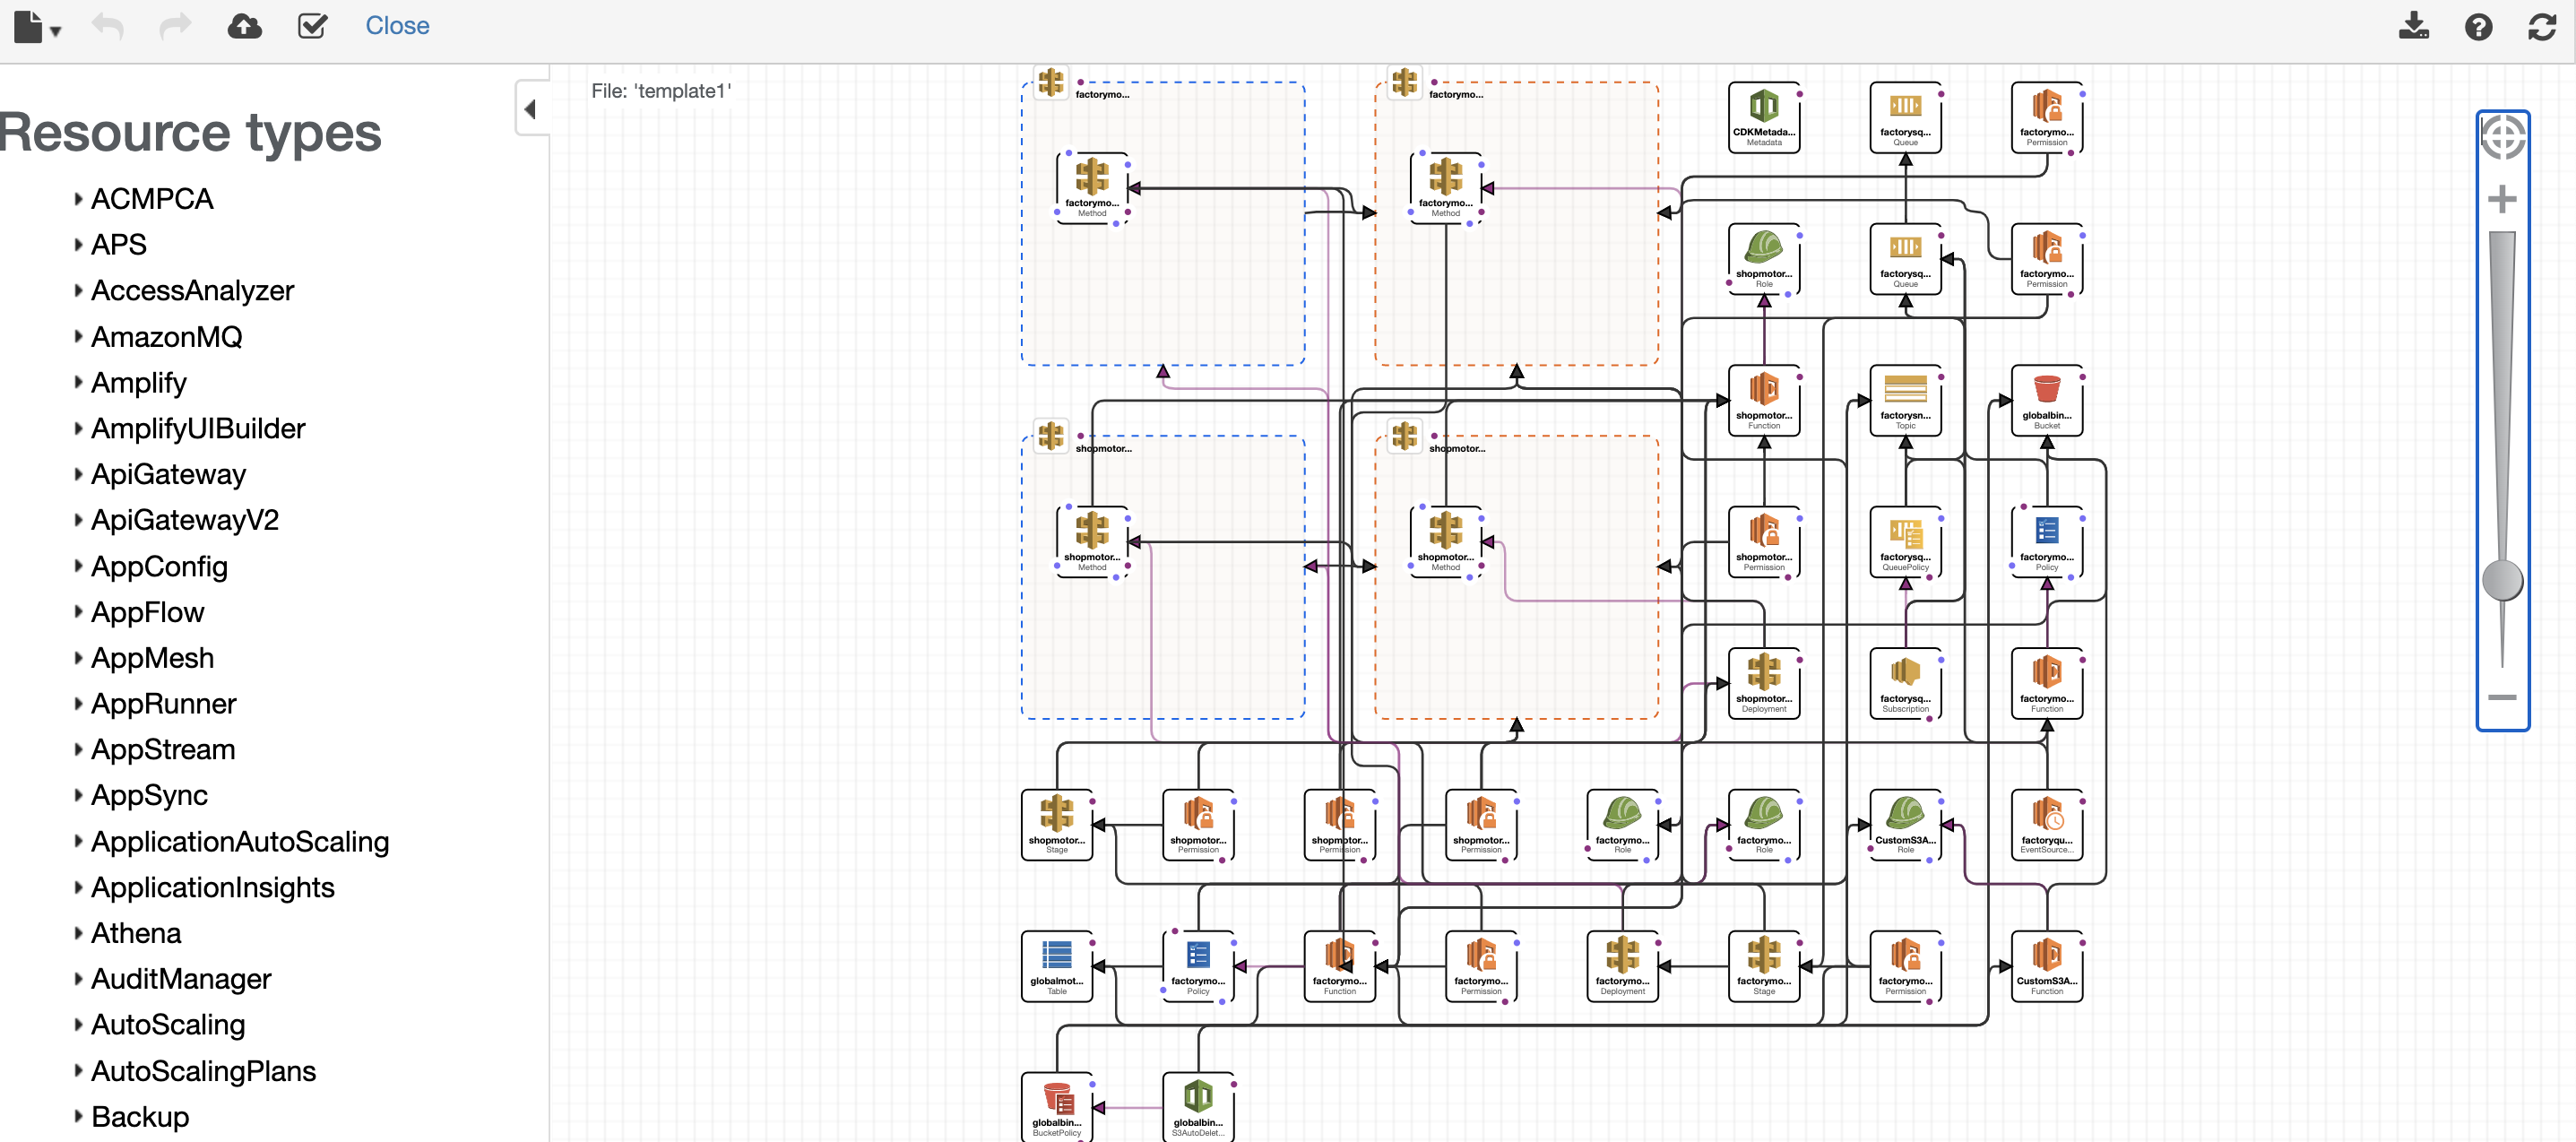
Task: Open the File menu dropdown
Action: (37, 27)
